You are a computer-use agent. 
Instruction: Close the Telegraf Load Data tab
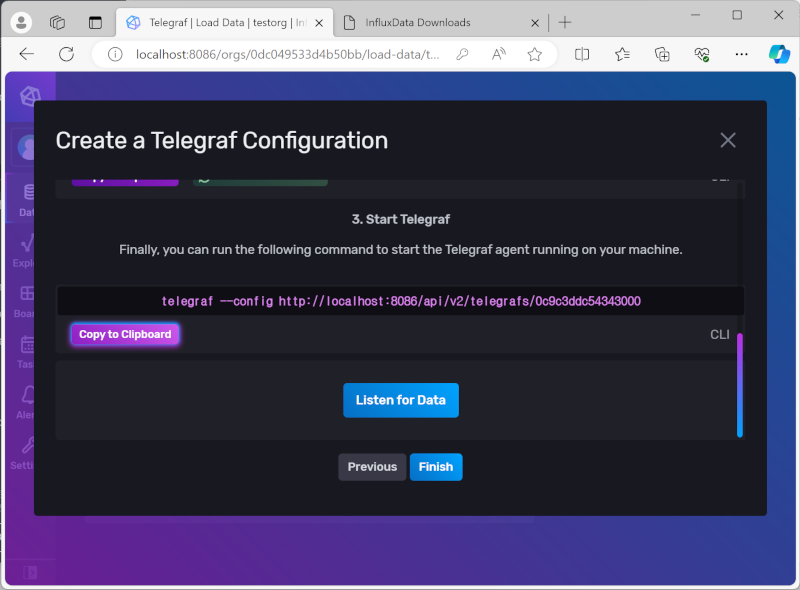click(x=319, y=23)
